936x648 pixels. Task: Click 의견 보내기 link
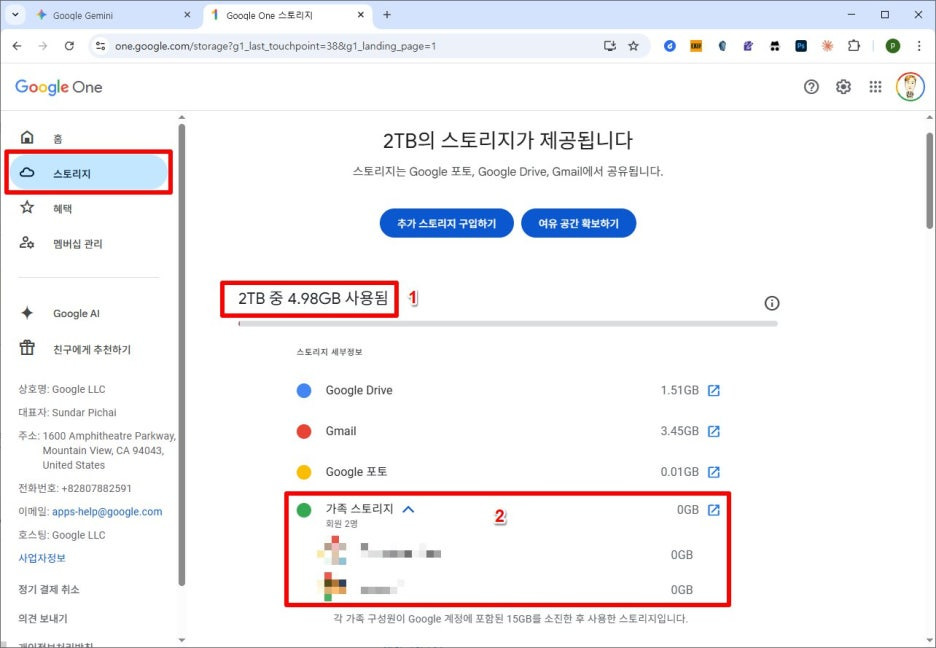(x=42, y=618)
